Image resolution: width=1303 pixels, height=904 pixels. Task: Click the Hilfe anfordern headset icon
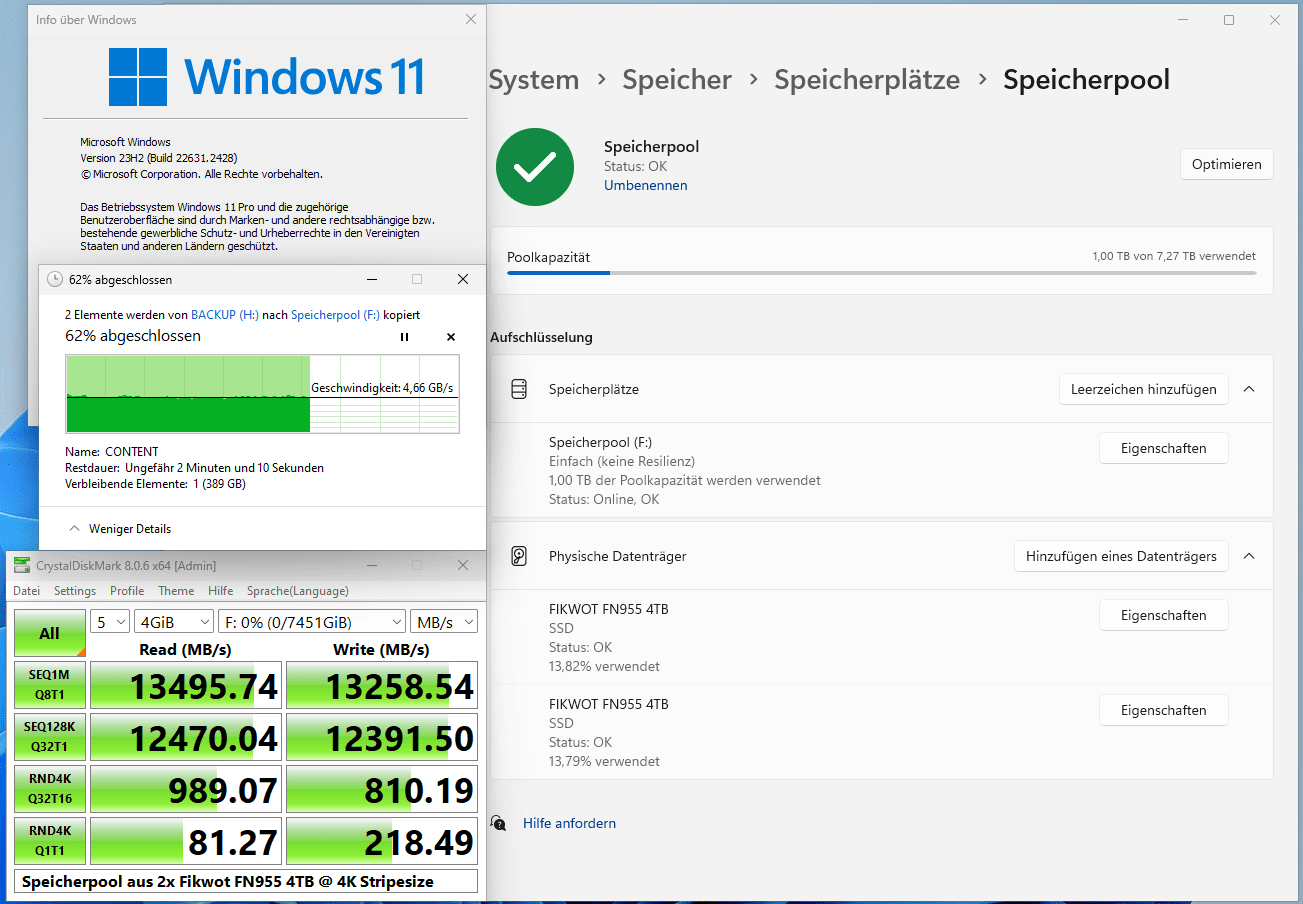click(498, 823)
